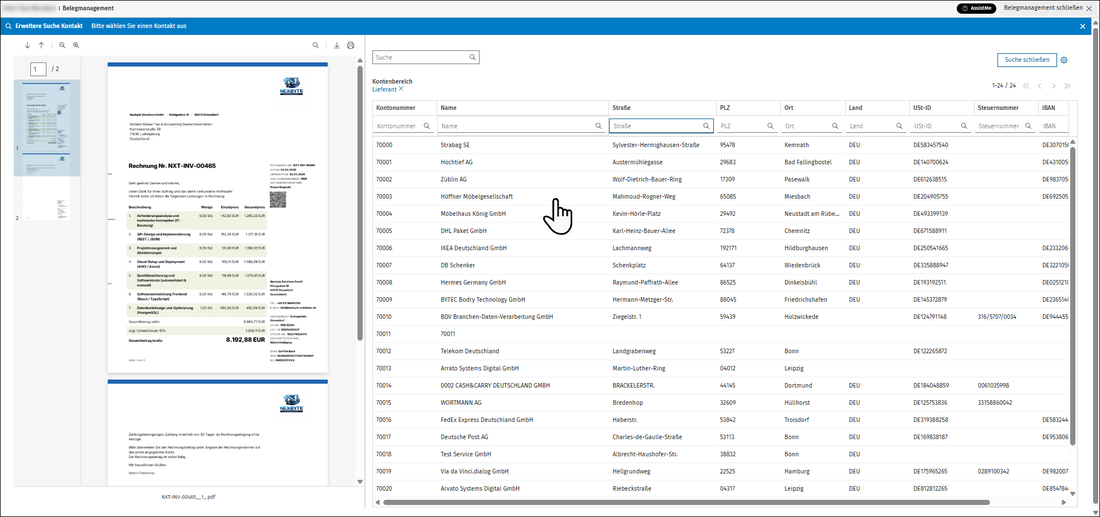Select BYTEC Bodry Technology GmbH contact
Screen dimensions: 1100x517
pyautogui.click(x=720, y=300)
